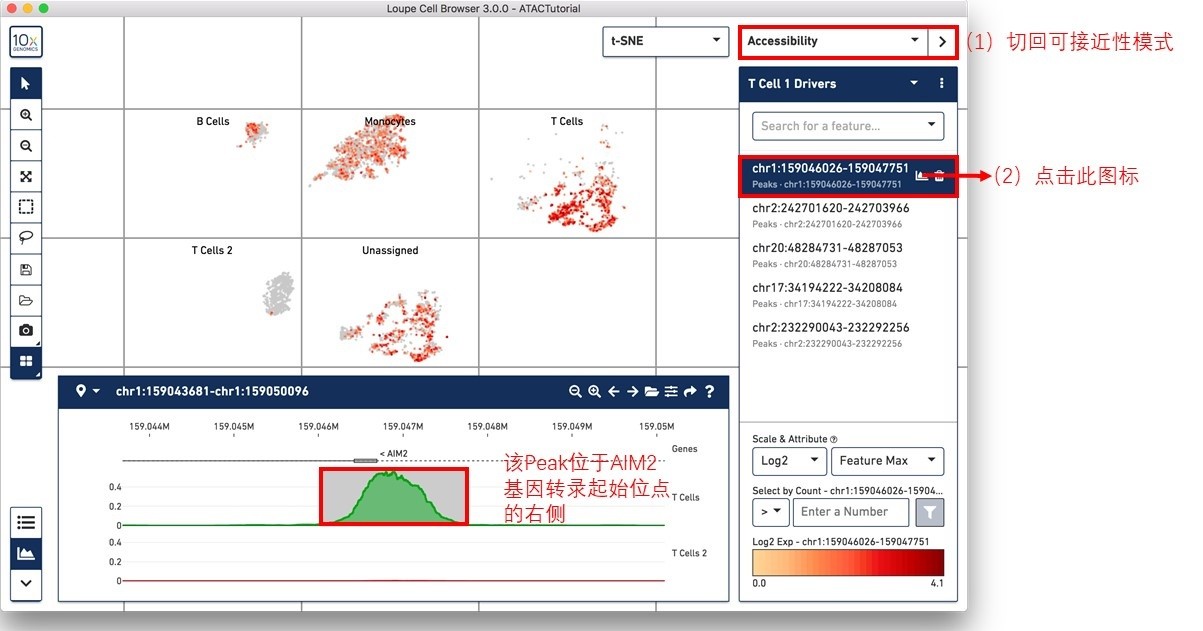Select feature chr2:232290043-232292256
This screenshot has width=1203, height=631.
point(848,335)
